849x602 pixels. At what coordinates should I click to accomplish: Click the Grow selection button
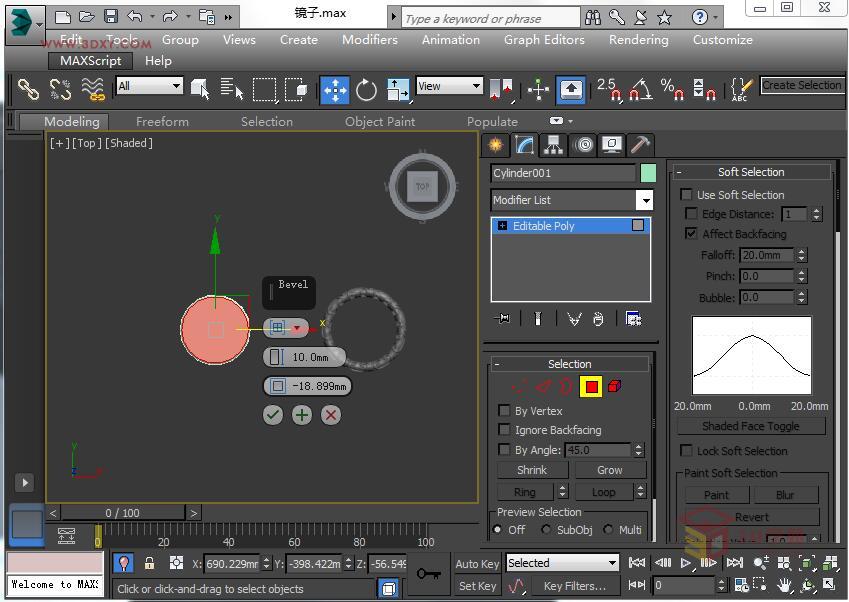(610, 469)
